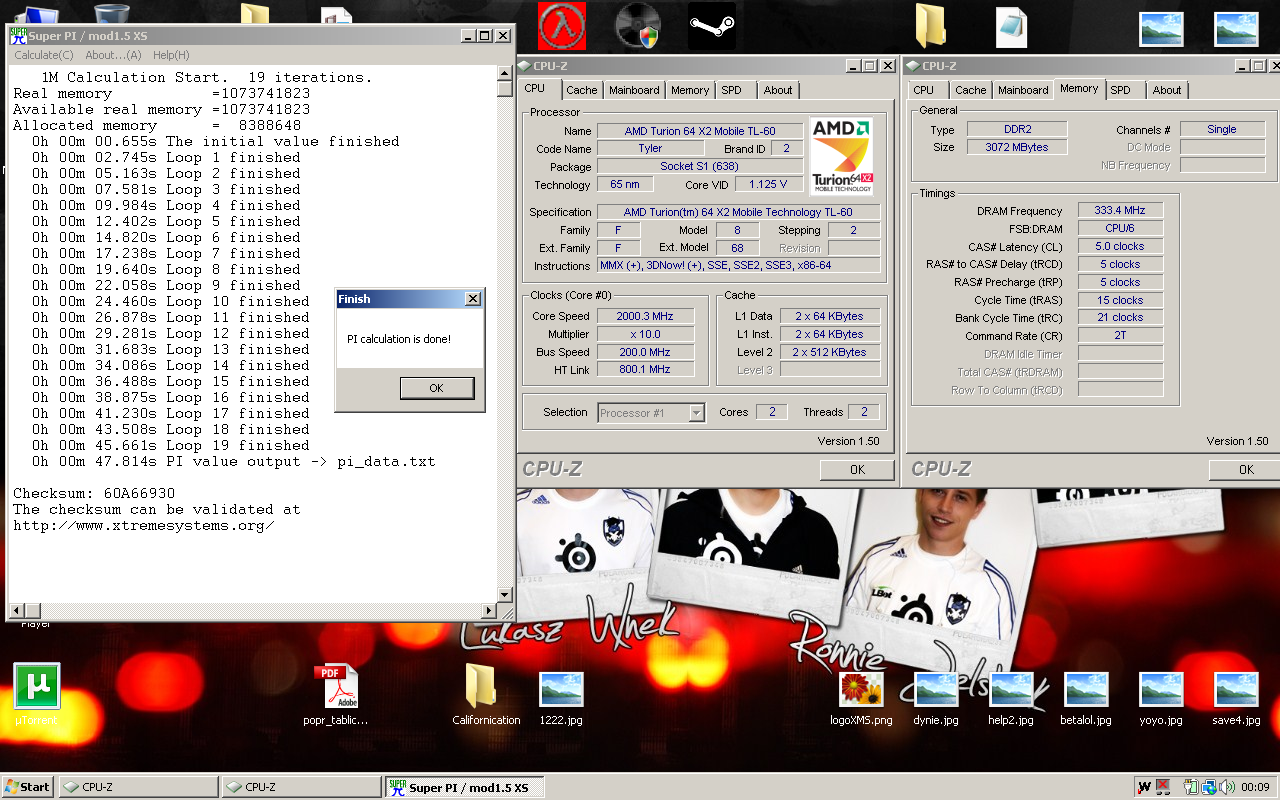Click OK in CPU-Z processor window
The width and height of the screenshot is (1280, 800).
(x=857, y=470)
